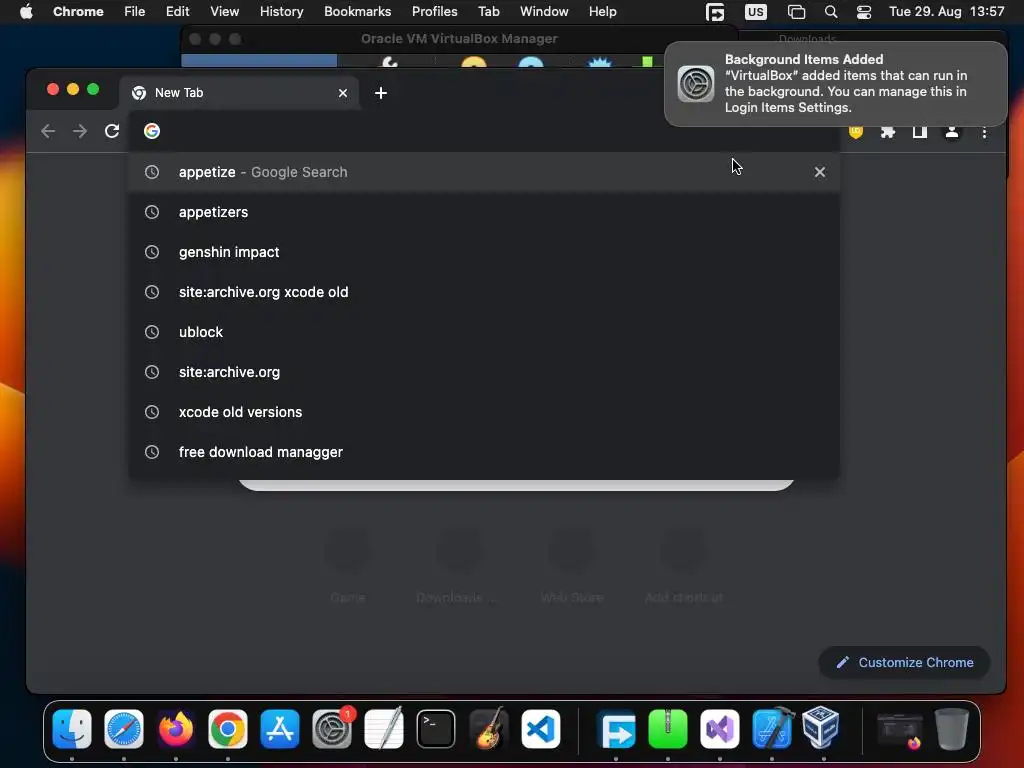1024x768 pixels.
Task: Launch Xcode from the Dock
Action: (772, 729)
